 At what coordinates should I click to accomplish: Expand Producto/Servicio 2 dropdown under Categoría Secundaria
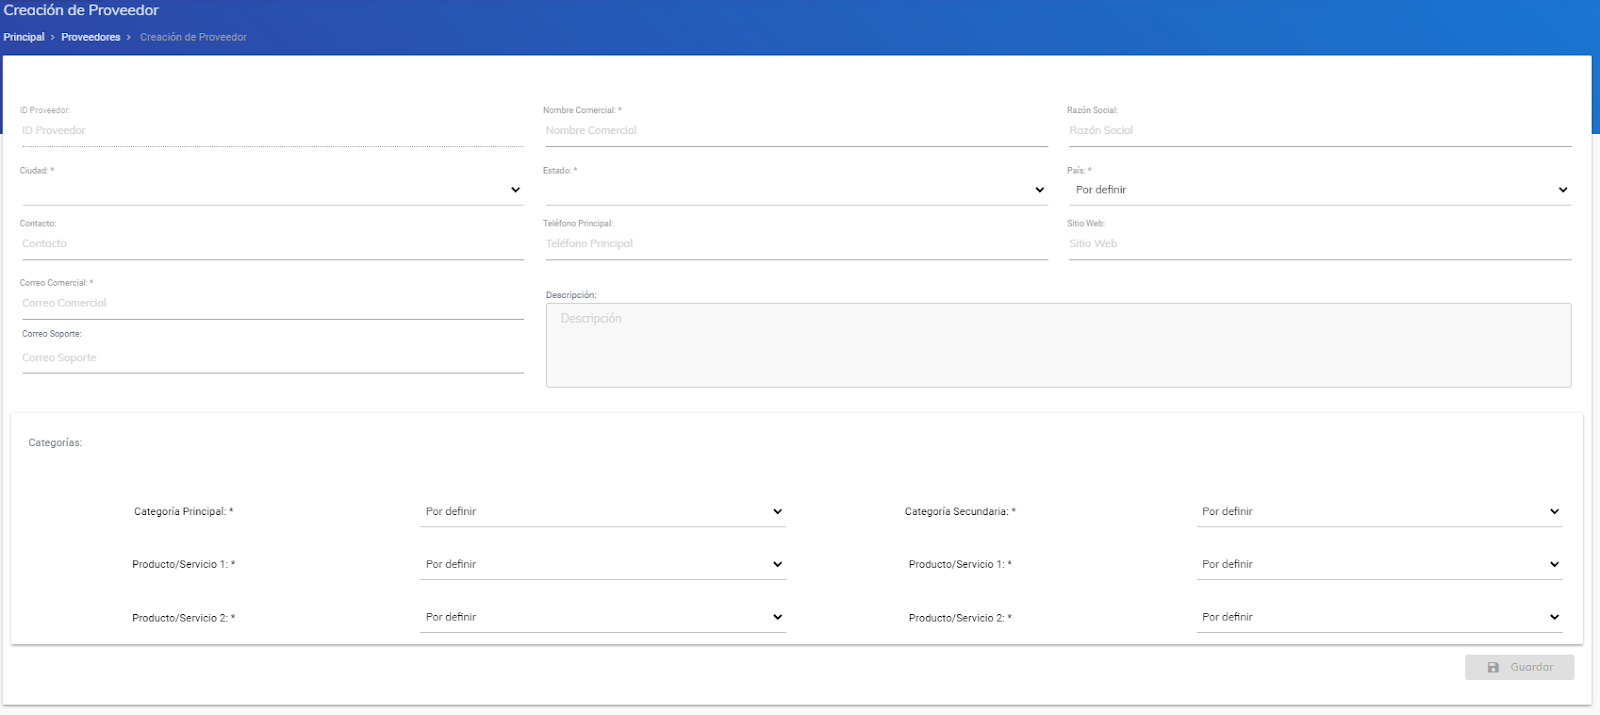(x=1379, y=618)
